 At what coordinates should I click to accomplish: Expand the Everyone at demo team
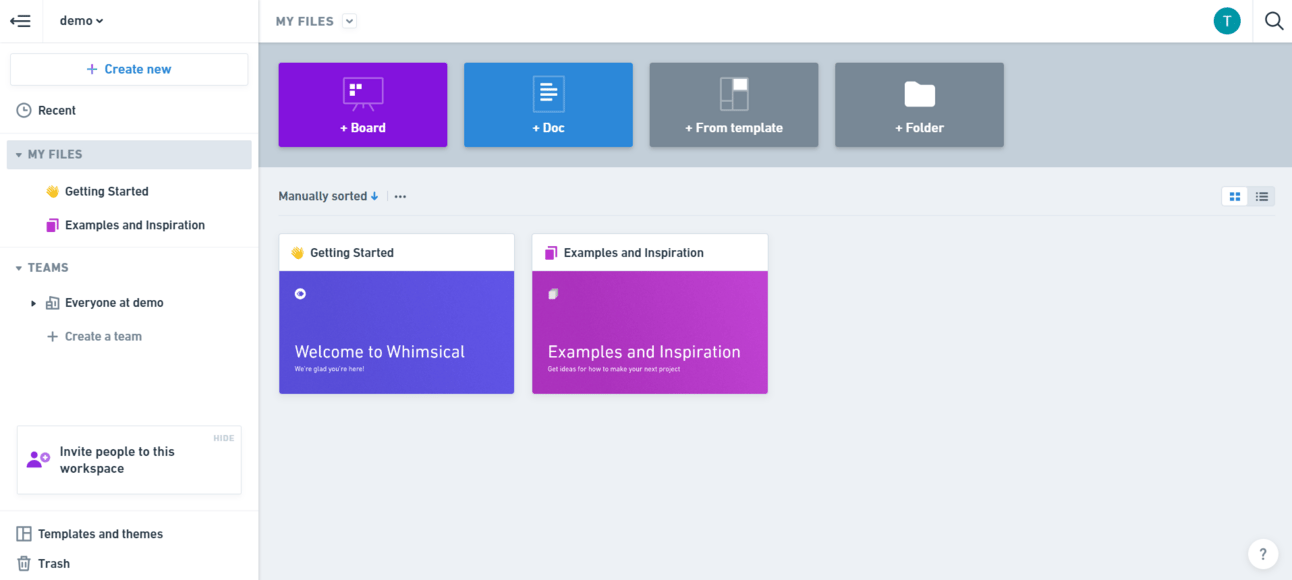point(34,303)
